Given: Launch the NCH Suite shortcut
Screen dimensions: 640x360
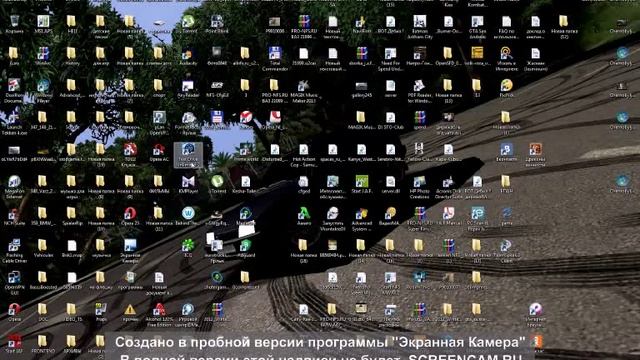Looking at the screenshot, I should 14,216.
